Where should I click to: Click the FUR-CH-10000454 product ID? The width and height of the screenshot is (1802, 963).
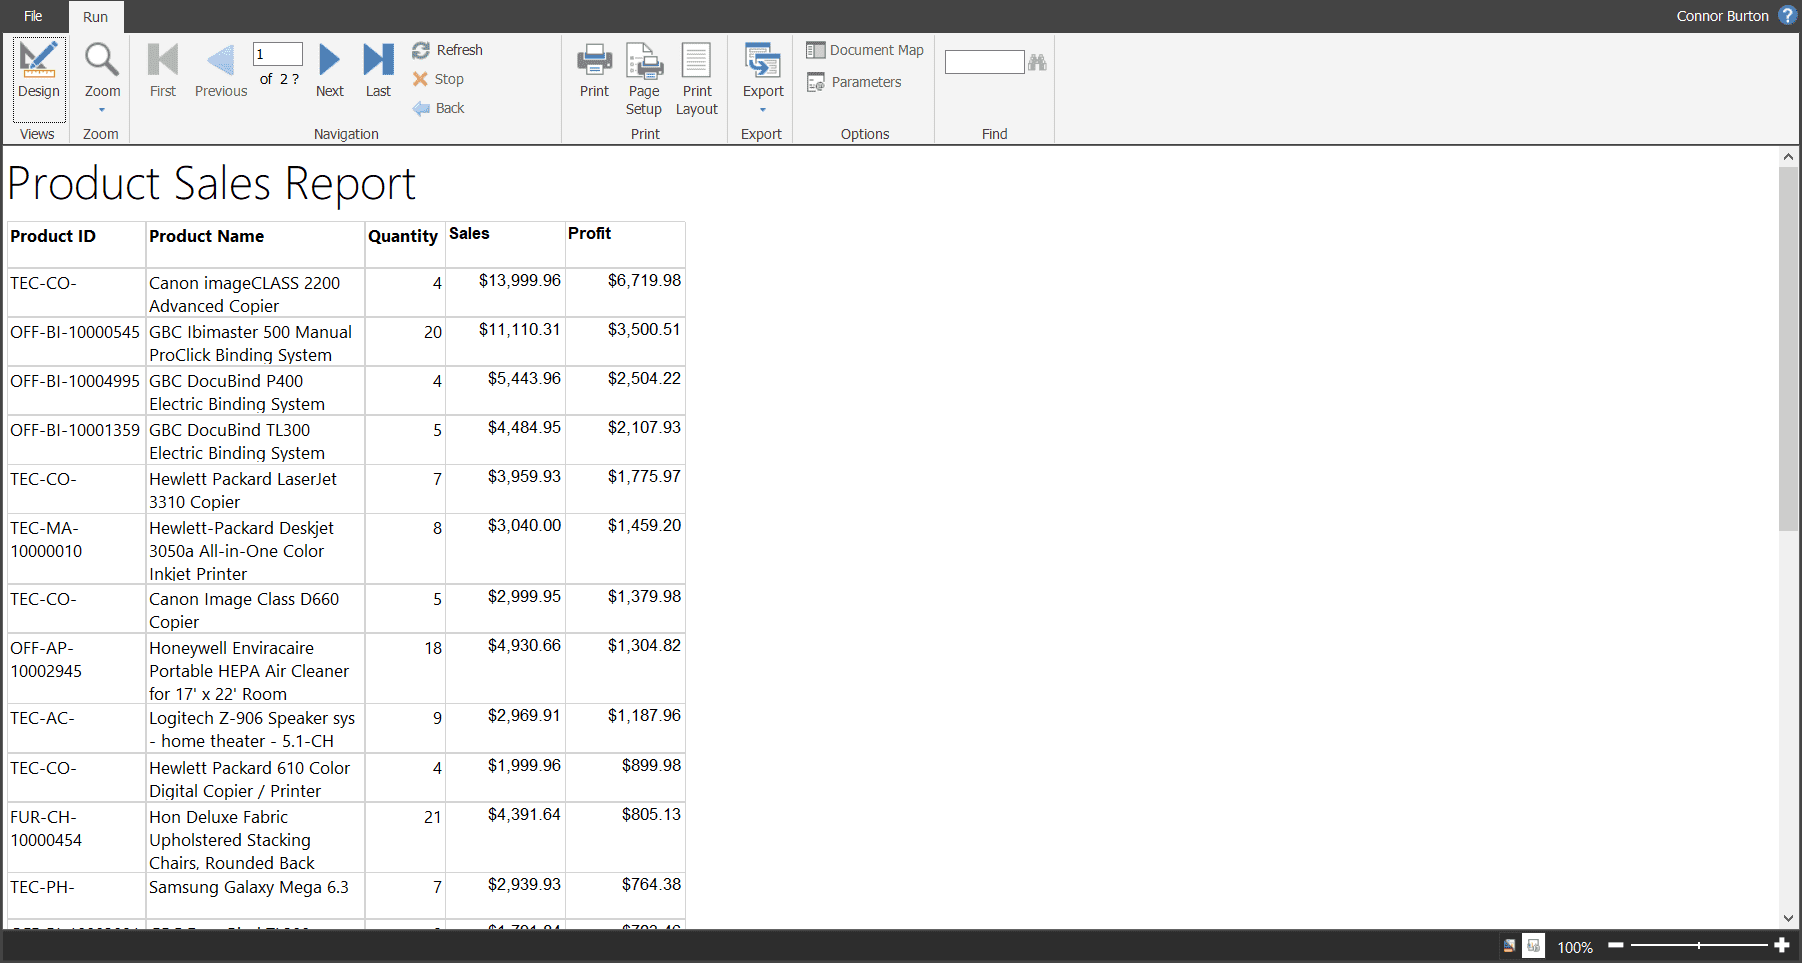(46, 828)
